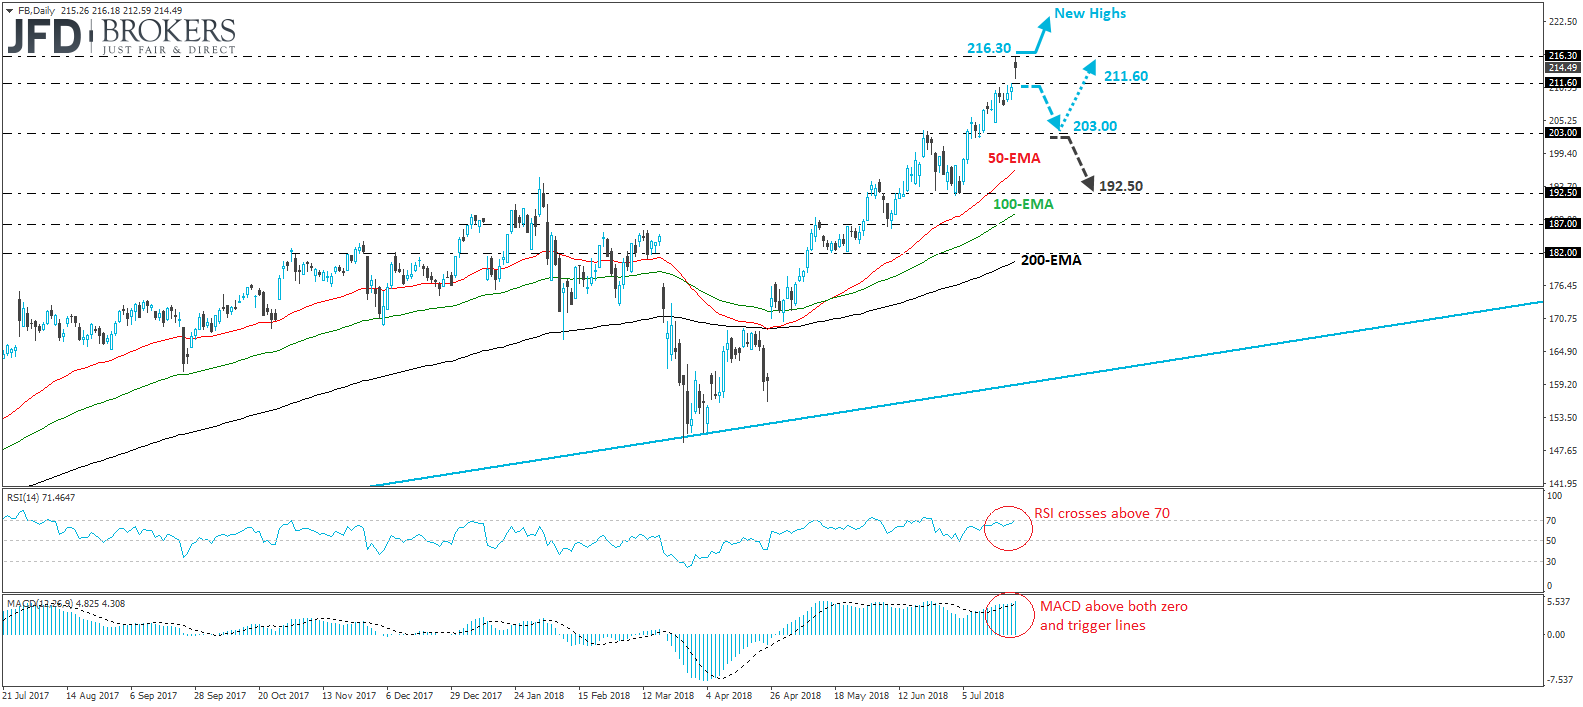Click the black 200-EMA label

(1051, 260)
